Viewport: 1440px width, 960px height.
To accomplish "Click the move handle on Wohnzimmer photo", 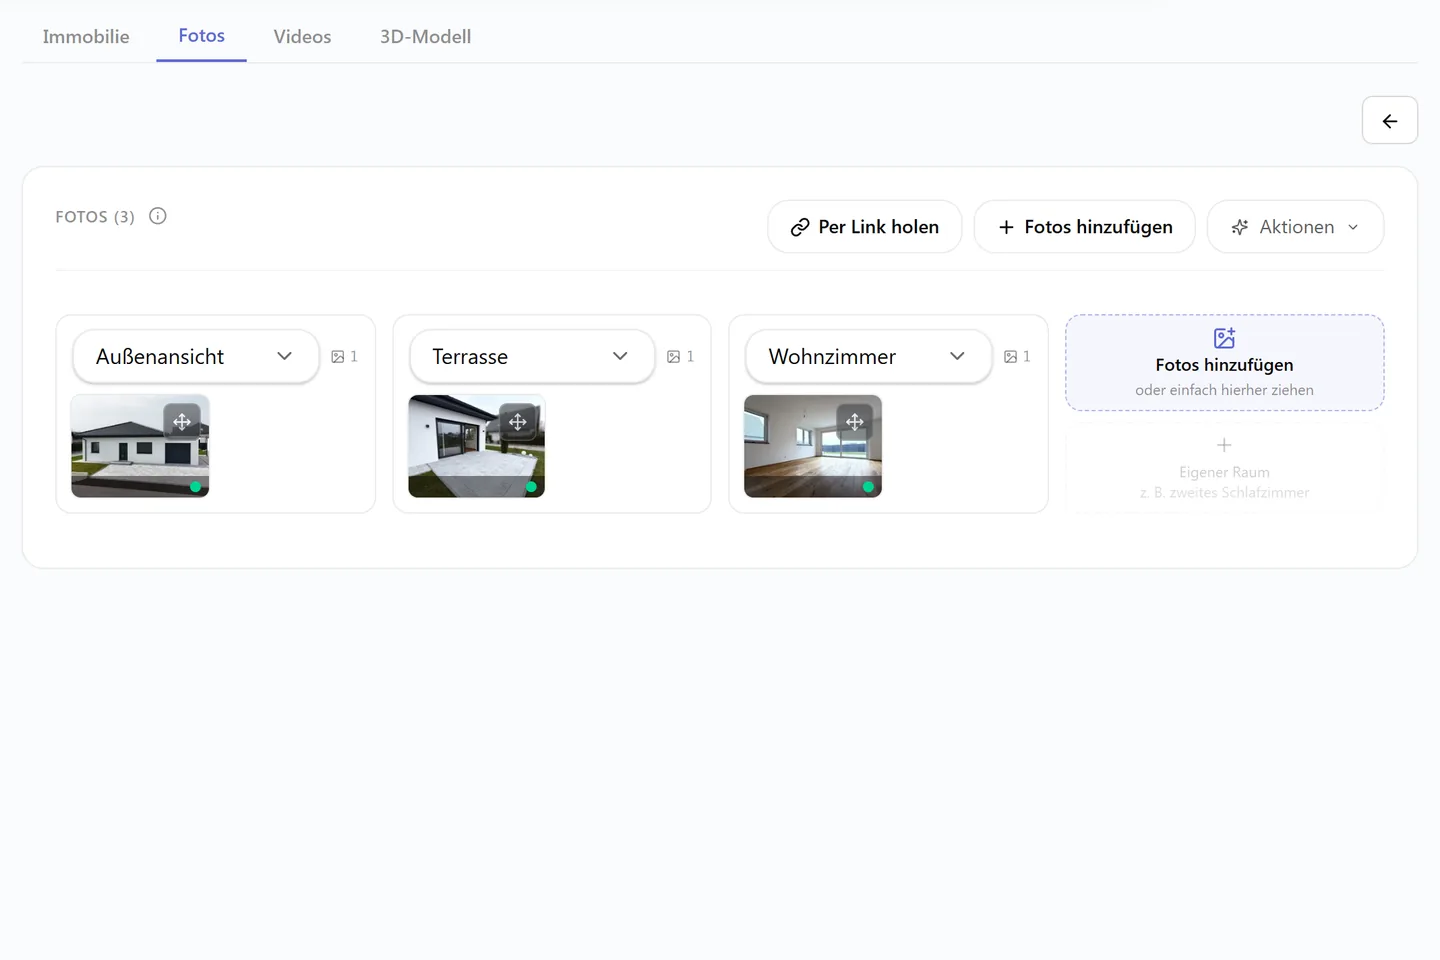I will (x=855, y=422).
